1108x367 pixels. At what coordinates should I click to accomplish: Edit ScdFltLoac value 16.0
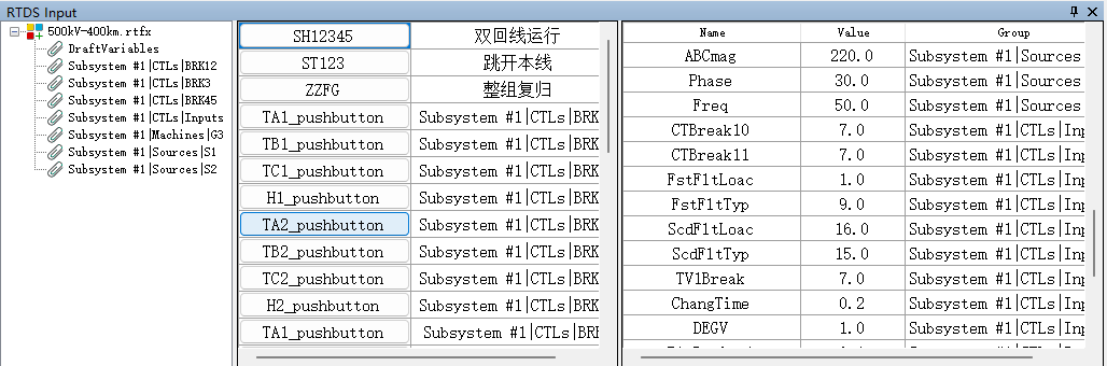pyautogui.click(x=853, y=229)
